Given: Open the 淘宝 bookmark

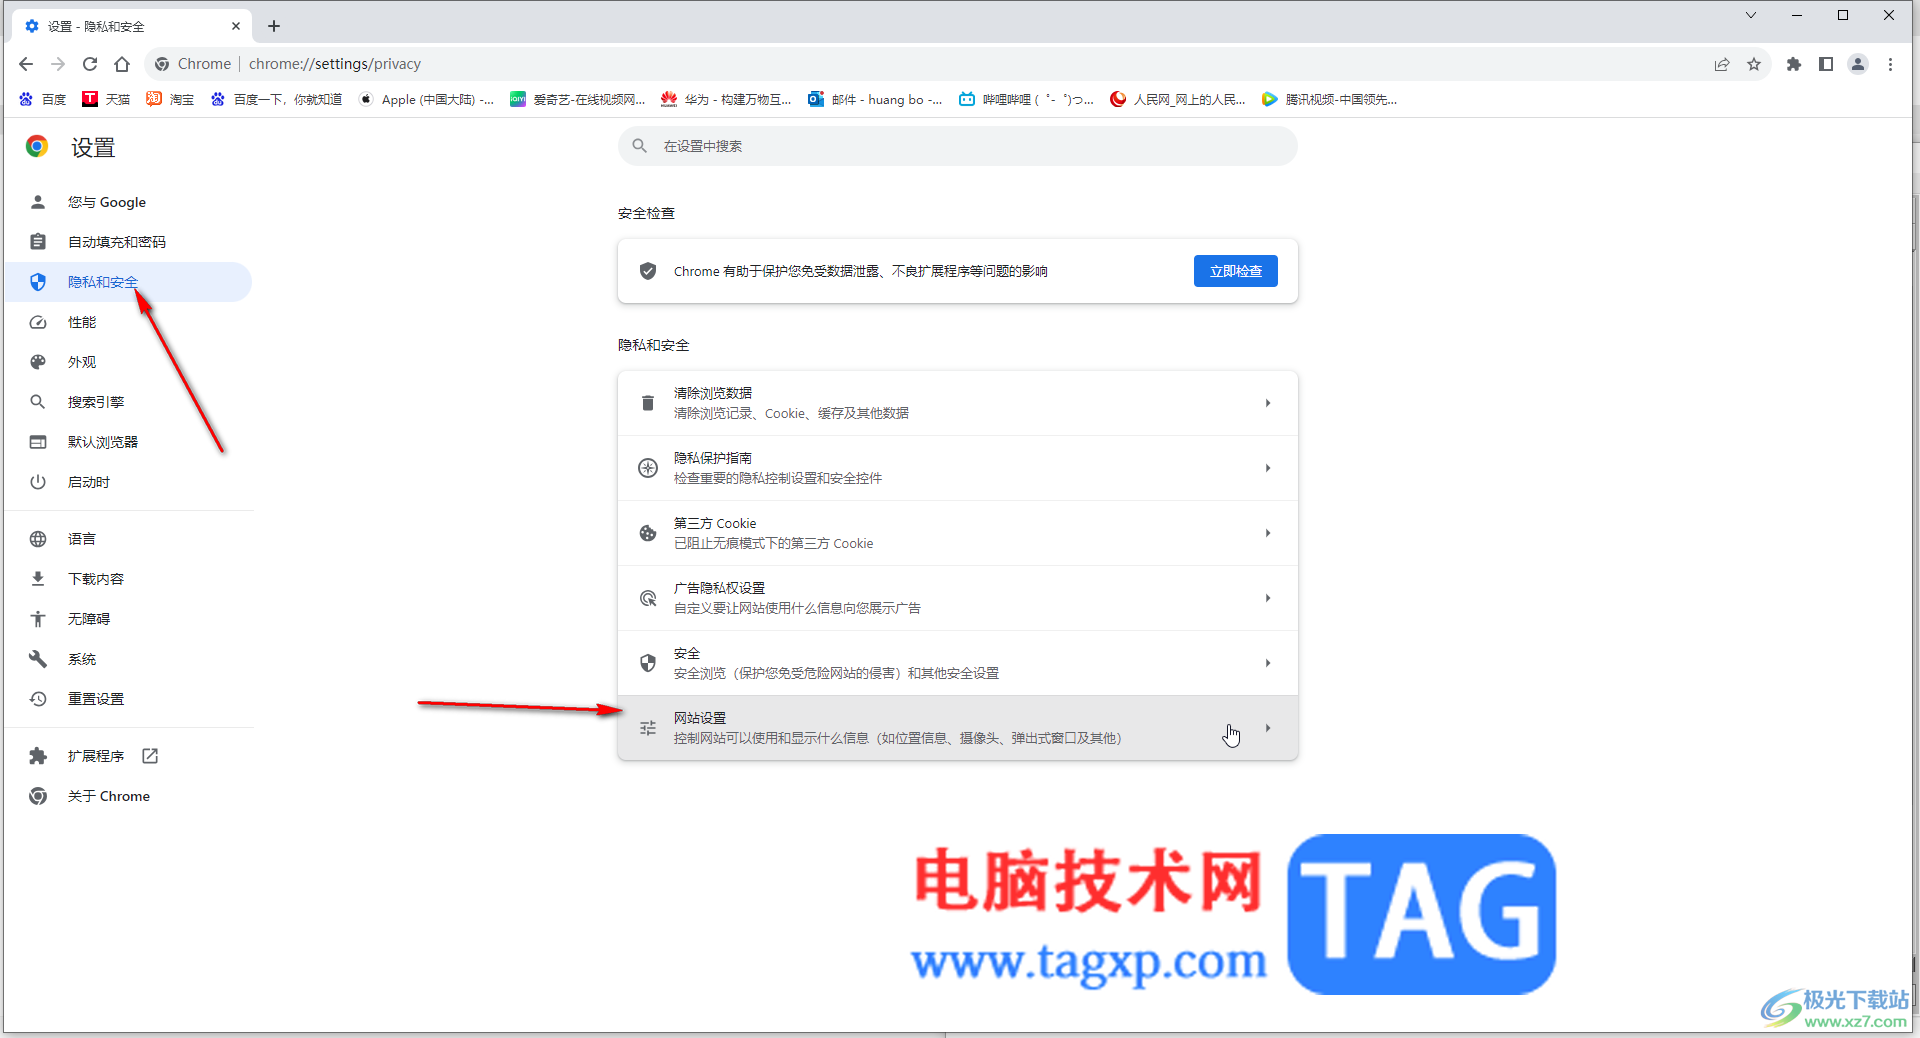Looking at the screenshot, I should [170, 99].
